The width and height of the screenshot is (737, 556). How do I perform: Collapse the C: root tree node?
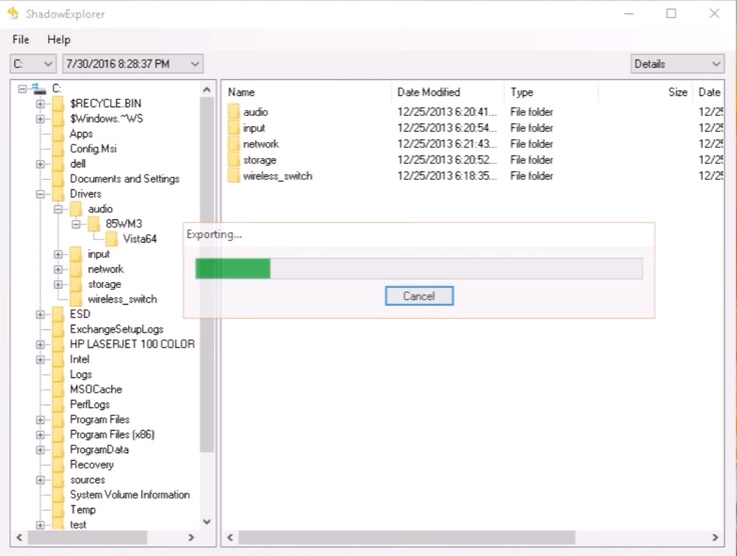coord(22,88)
